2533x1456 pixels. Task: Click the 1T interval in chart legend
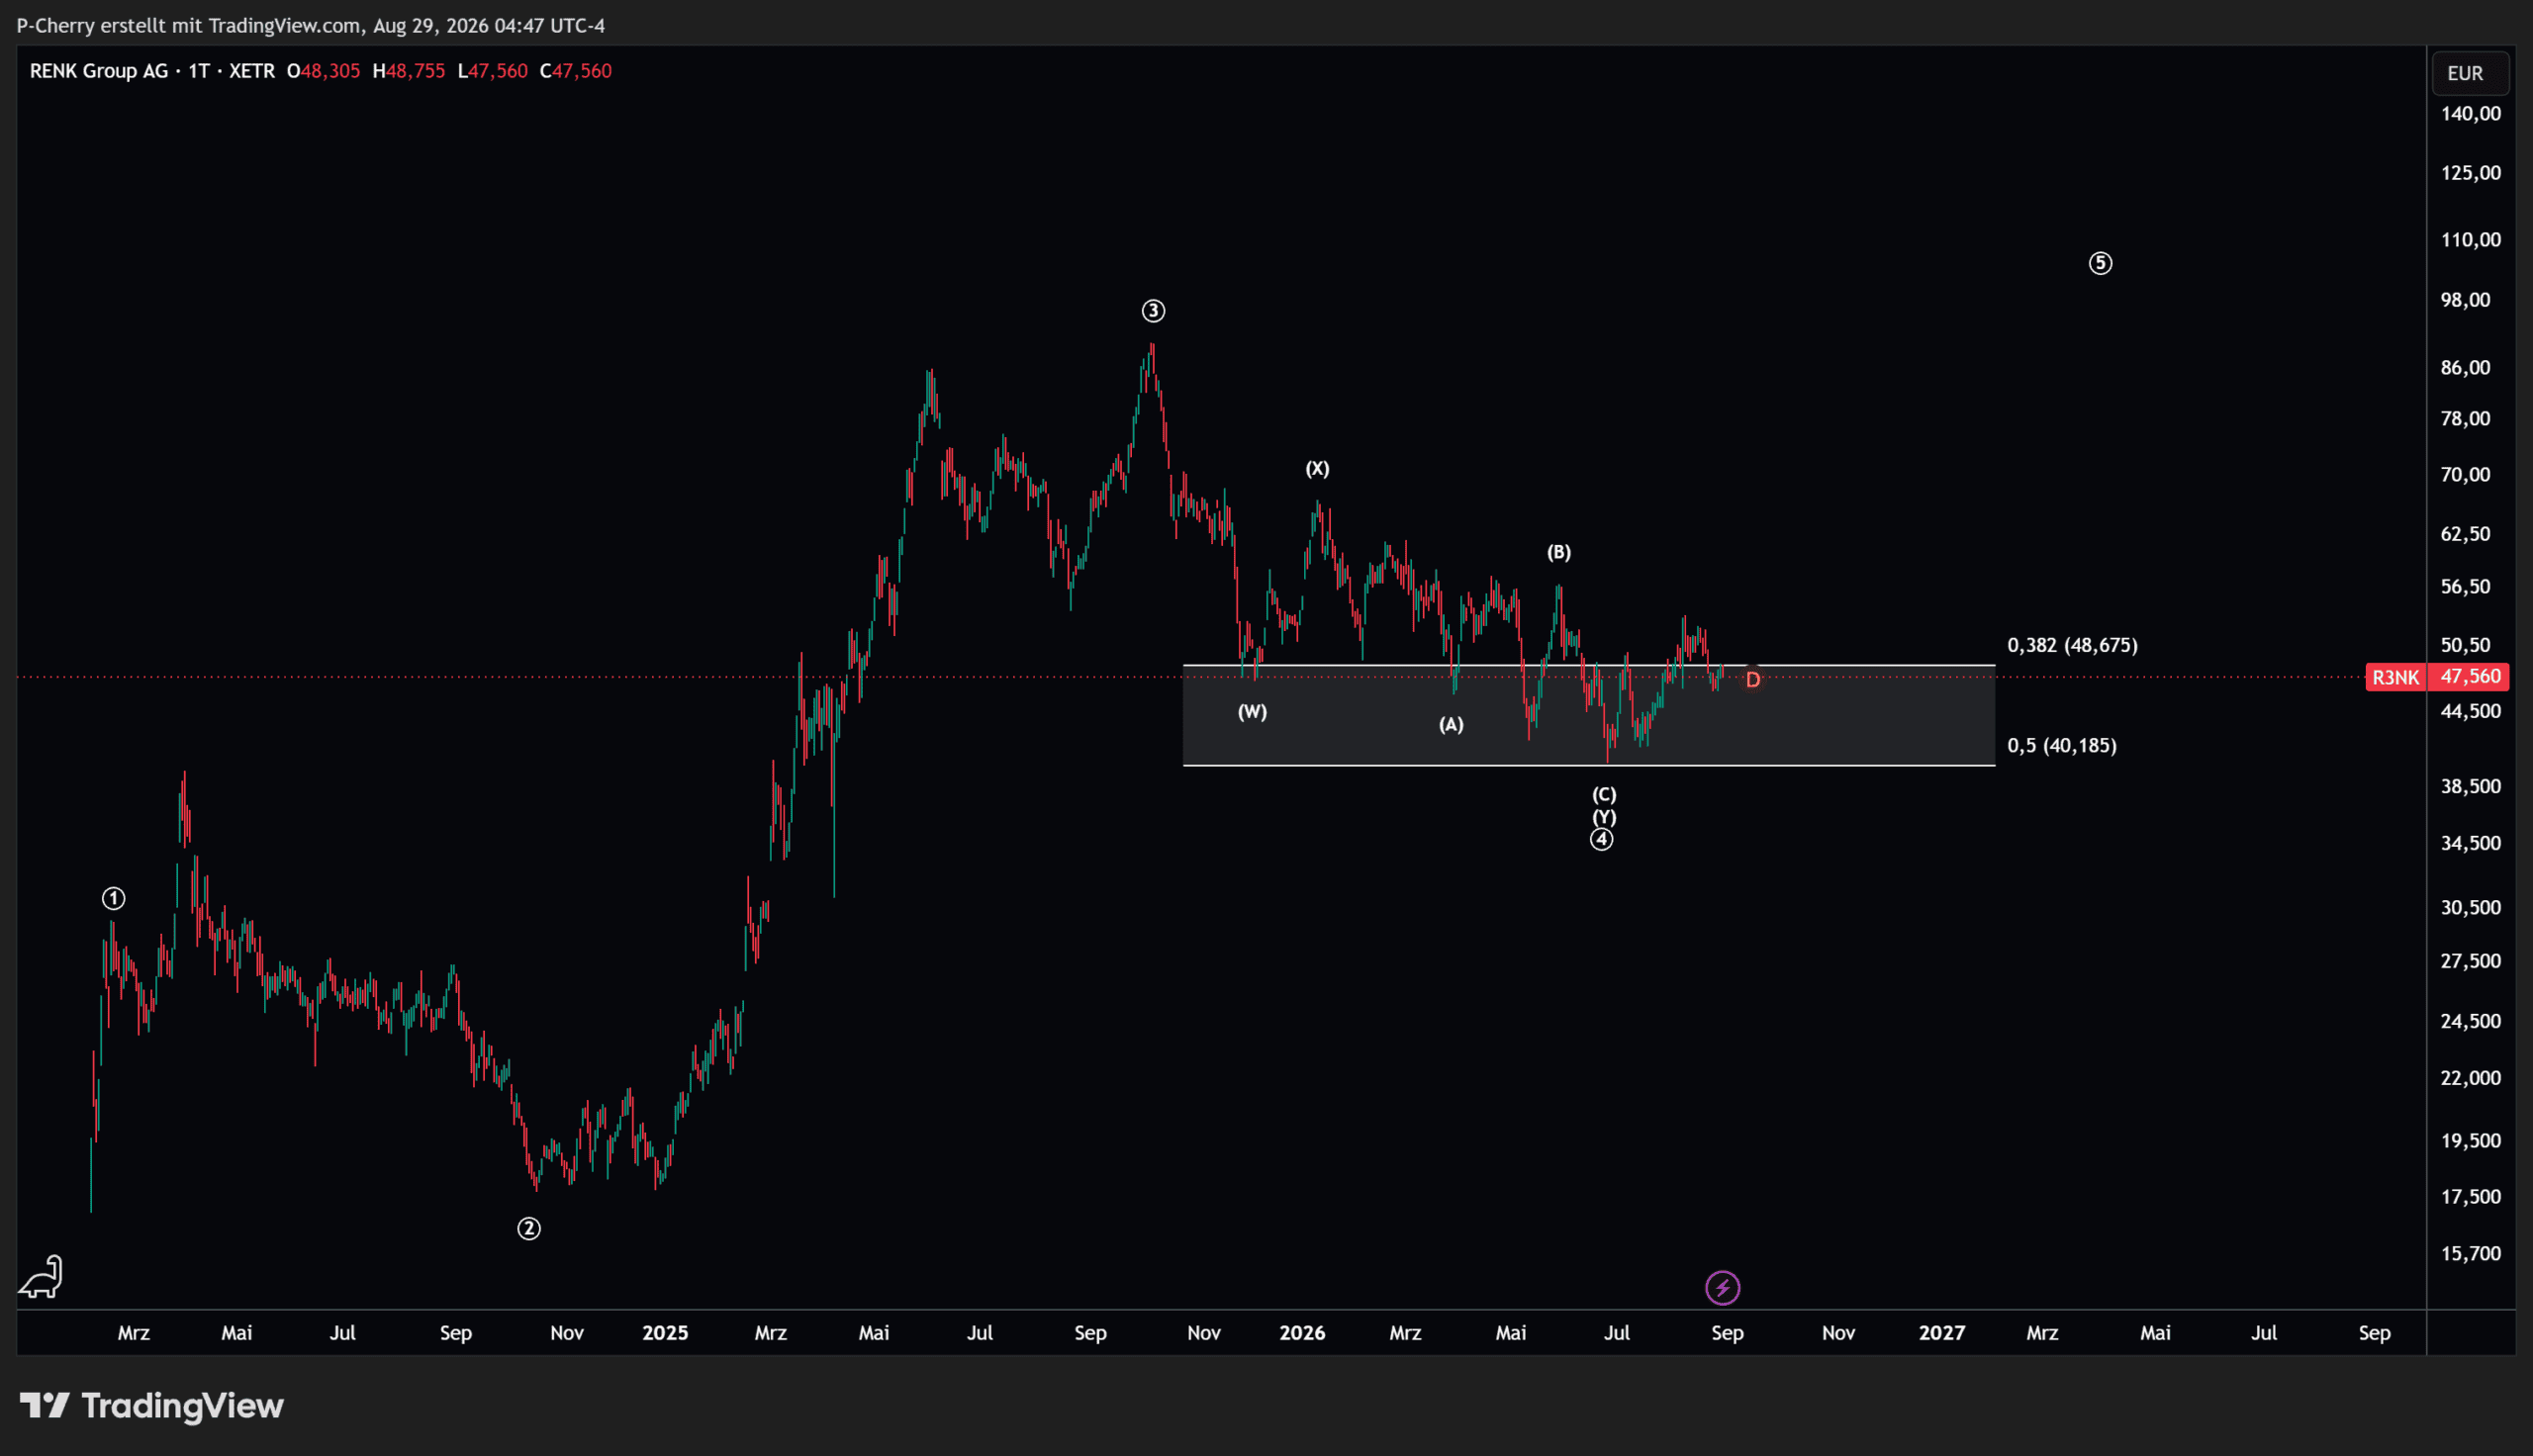coord(199,71)
